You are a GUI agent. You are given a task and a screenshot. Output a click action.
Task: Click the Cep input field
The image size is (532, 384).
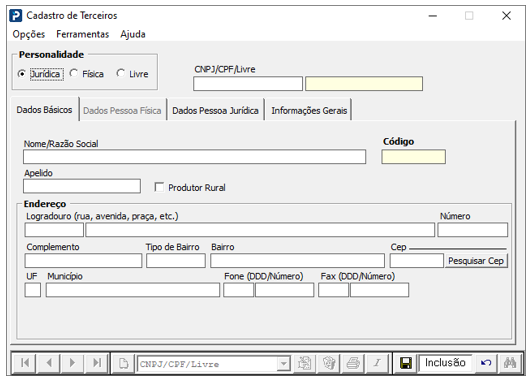(x=417, y=261)
